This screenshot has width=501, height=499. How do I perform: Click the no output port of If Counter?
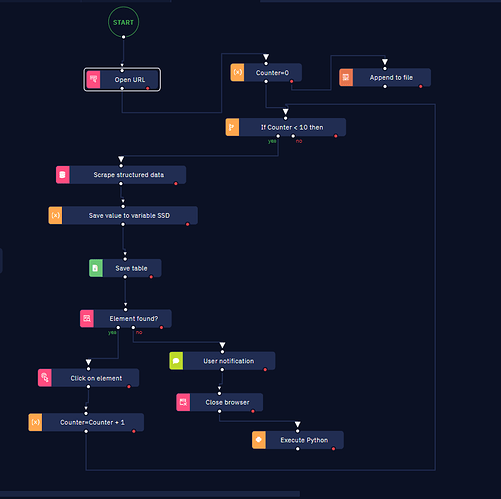pos(293,136)
